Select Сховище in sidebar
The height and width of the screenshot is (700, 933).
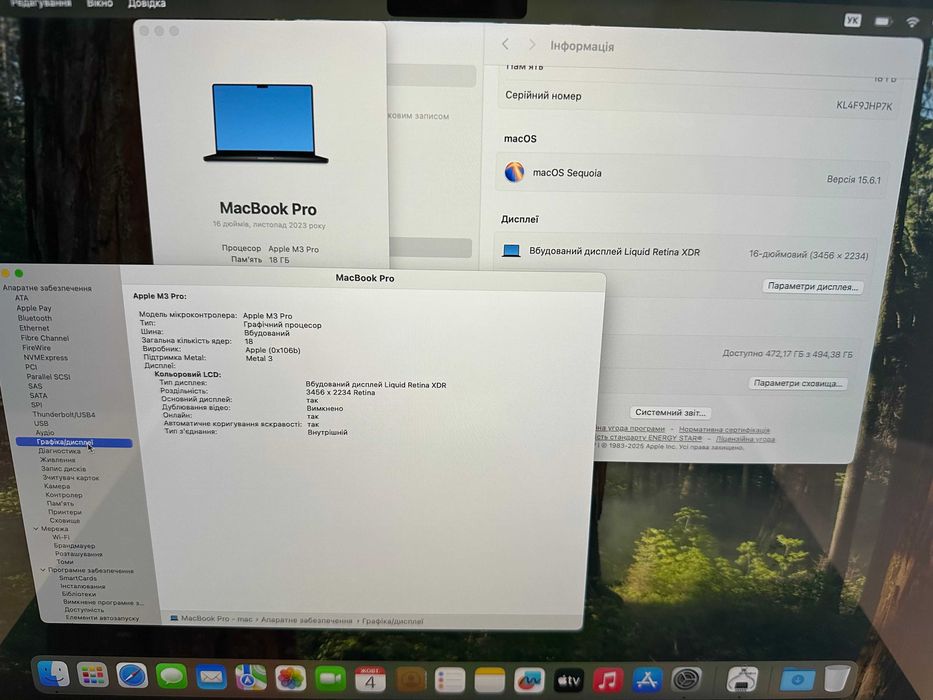[x=64, y=520]
